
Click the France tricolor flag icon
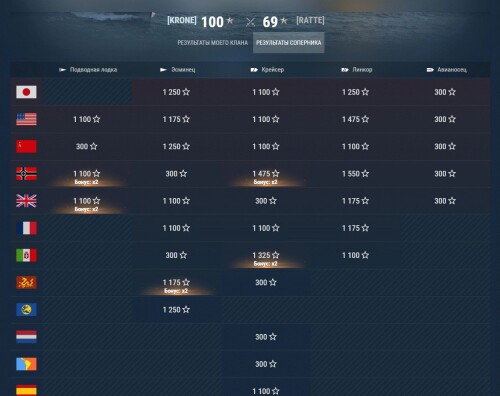click(x=26, y=228)
